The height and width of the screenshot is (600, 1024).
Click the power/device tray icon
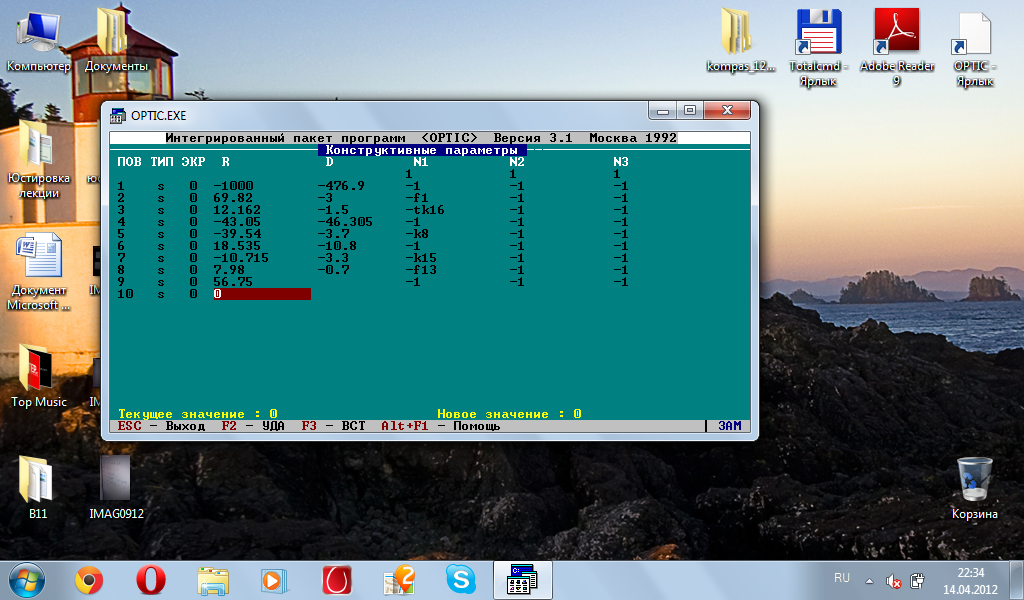click(x=917, y=580)
